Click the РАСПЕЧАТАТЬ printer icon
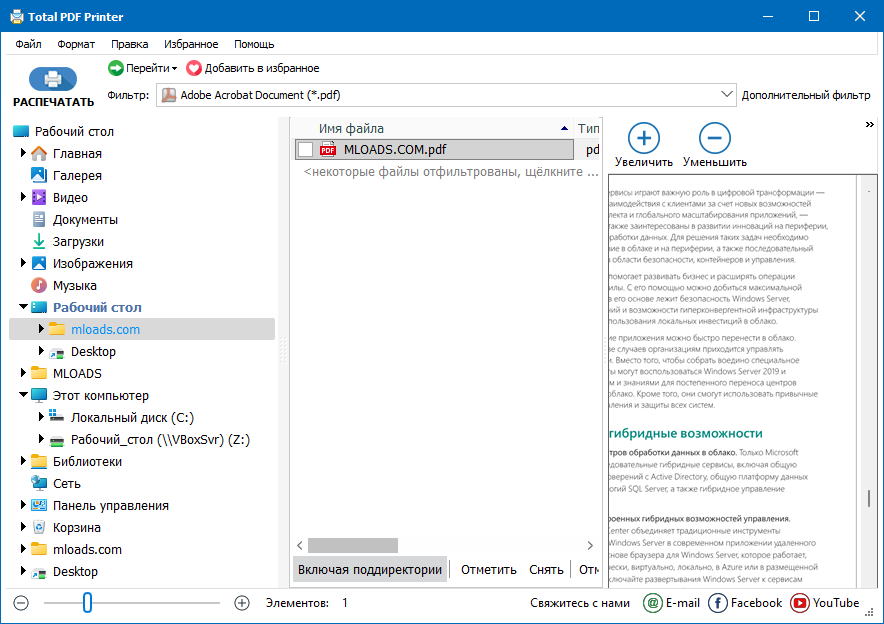 [50, 78]
